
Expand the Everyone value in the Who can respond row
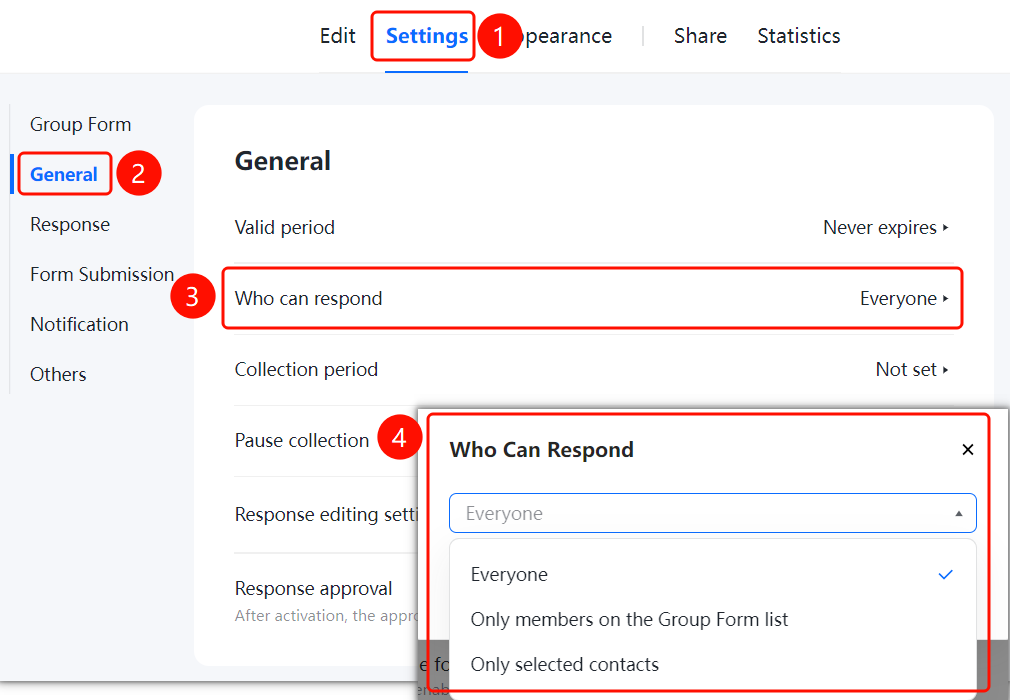pyautogui.click(x=904, y=298)
